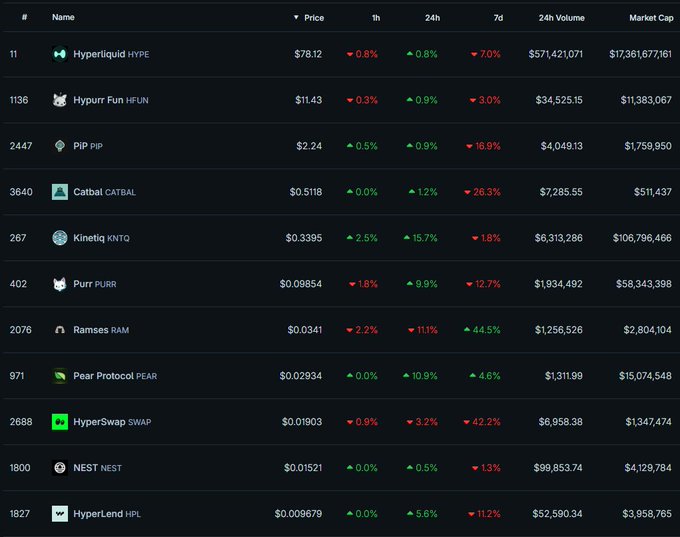Click the Purr cat logo
The height and width of the screenshot is (537, 680).
pyautogui.click(x=60, y=284)
